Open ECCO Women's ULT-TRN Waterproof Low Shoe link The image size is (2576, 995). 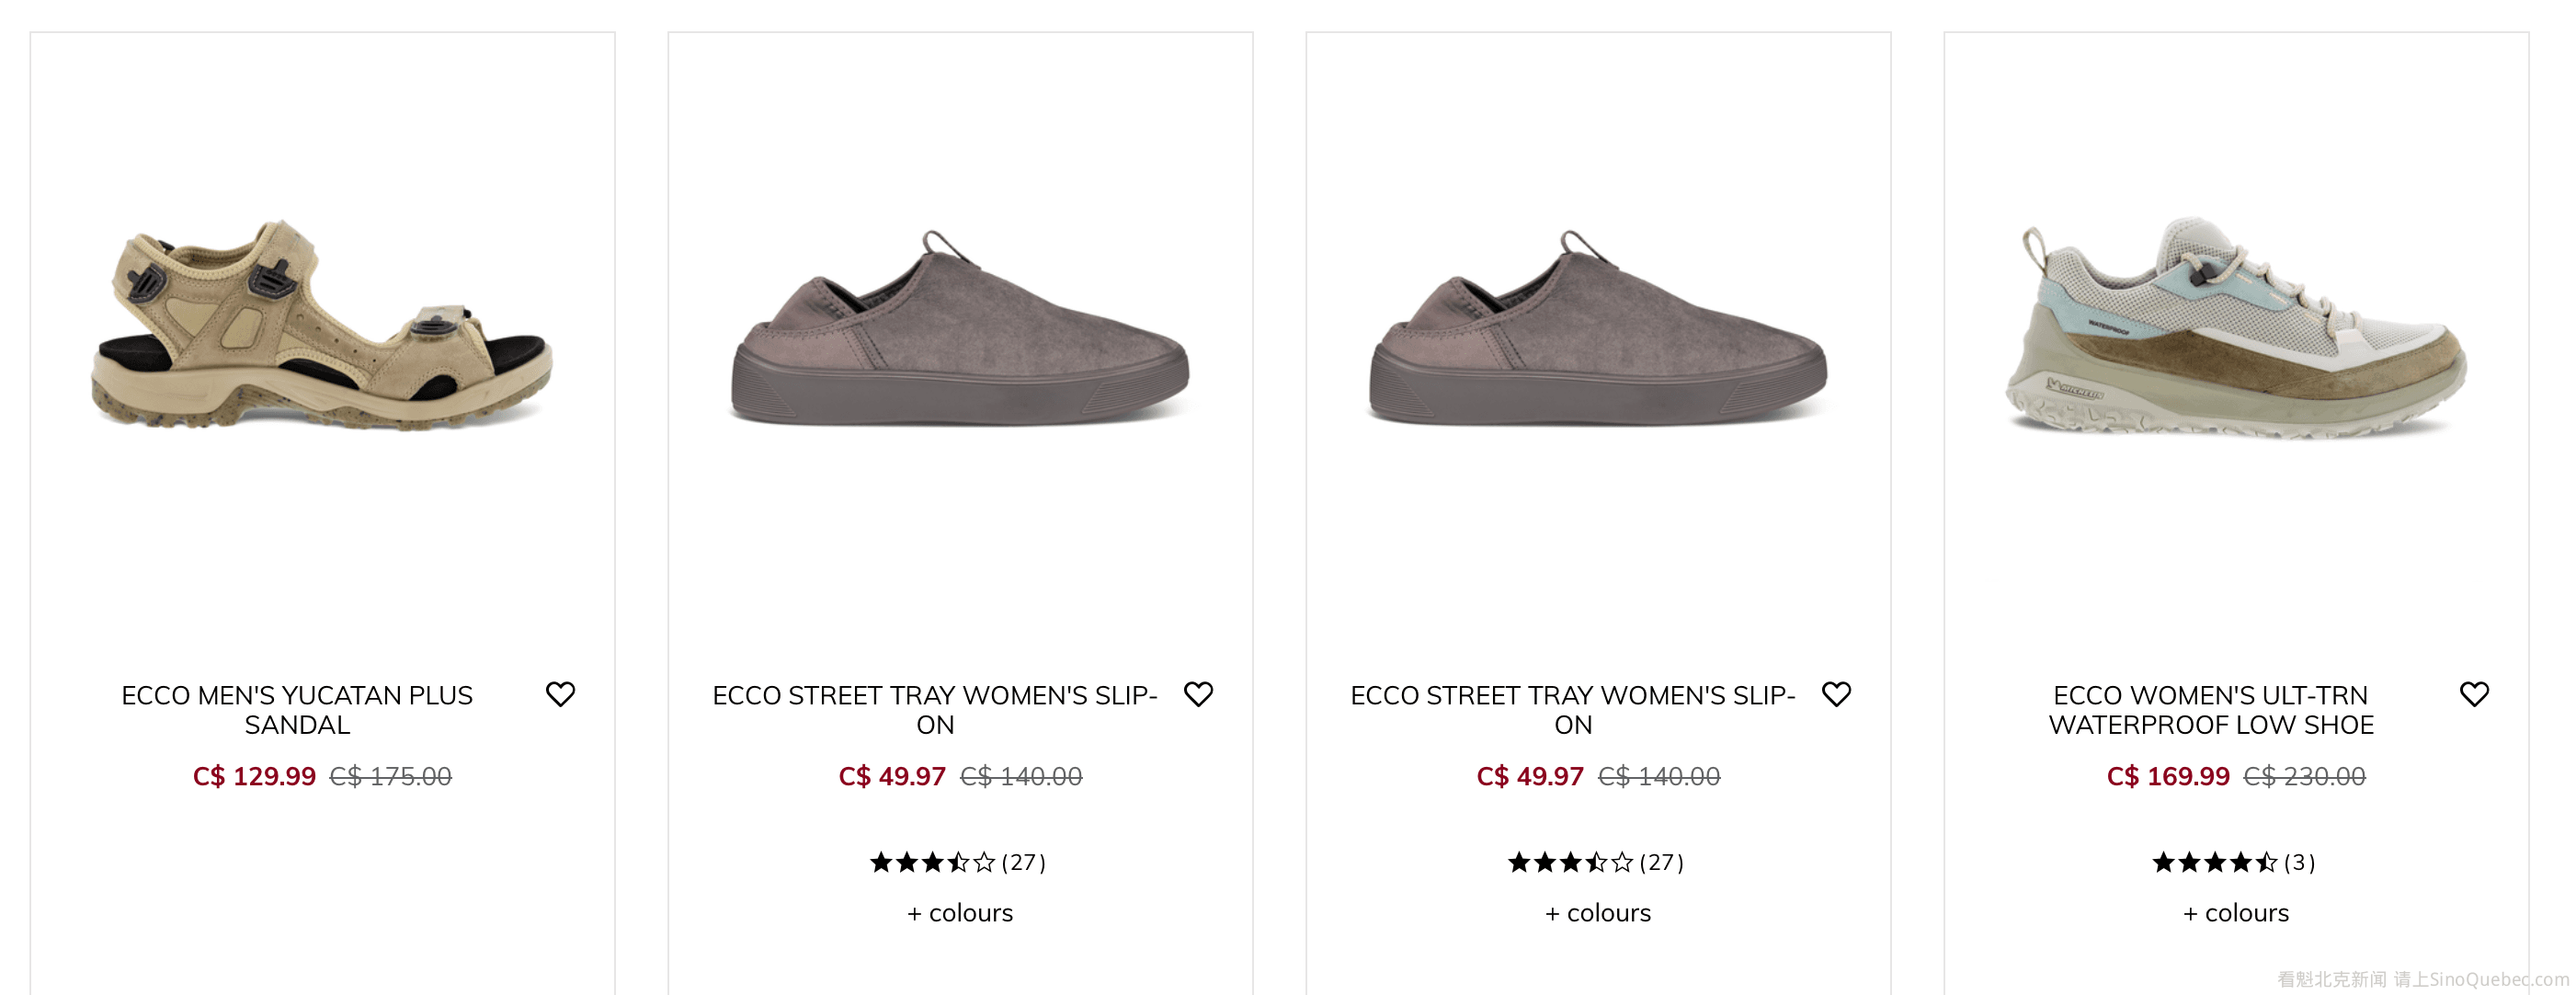[2211, 710]
